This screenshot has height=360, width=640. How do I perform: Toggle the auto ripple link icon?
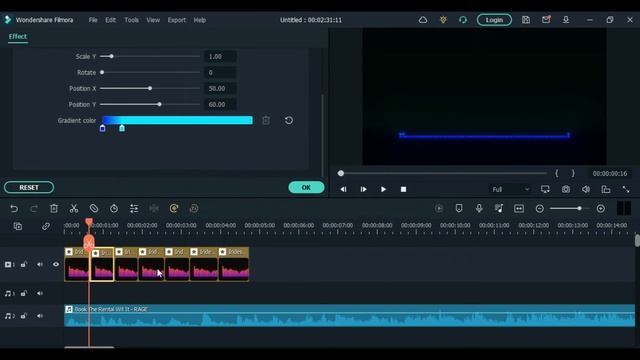[x=46, y=226]
